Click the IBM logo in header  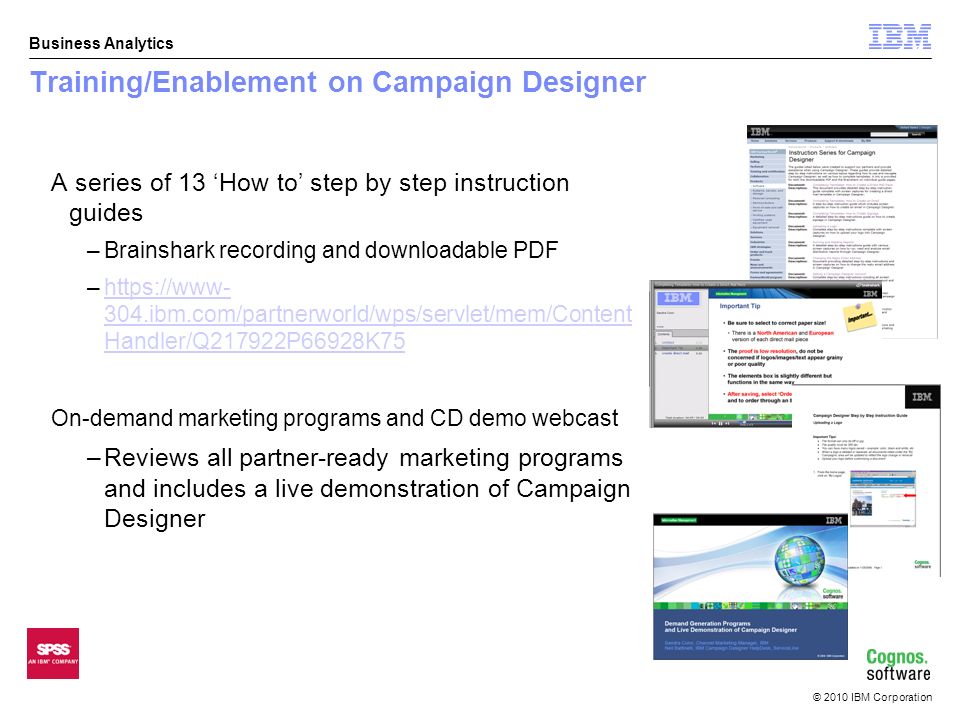pos(899,37)
